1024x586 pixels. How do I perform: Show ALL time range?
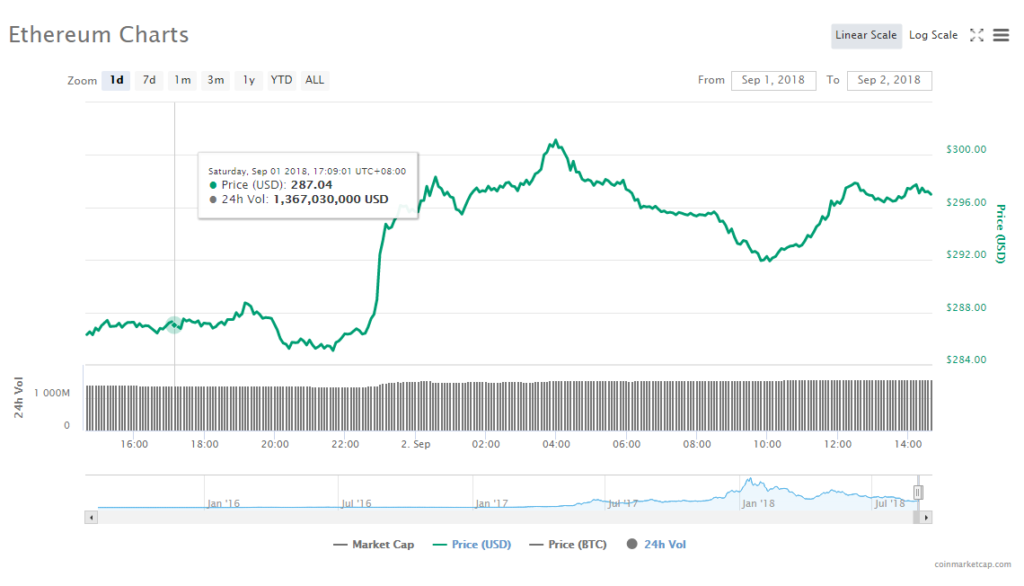315,80
